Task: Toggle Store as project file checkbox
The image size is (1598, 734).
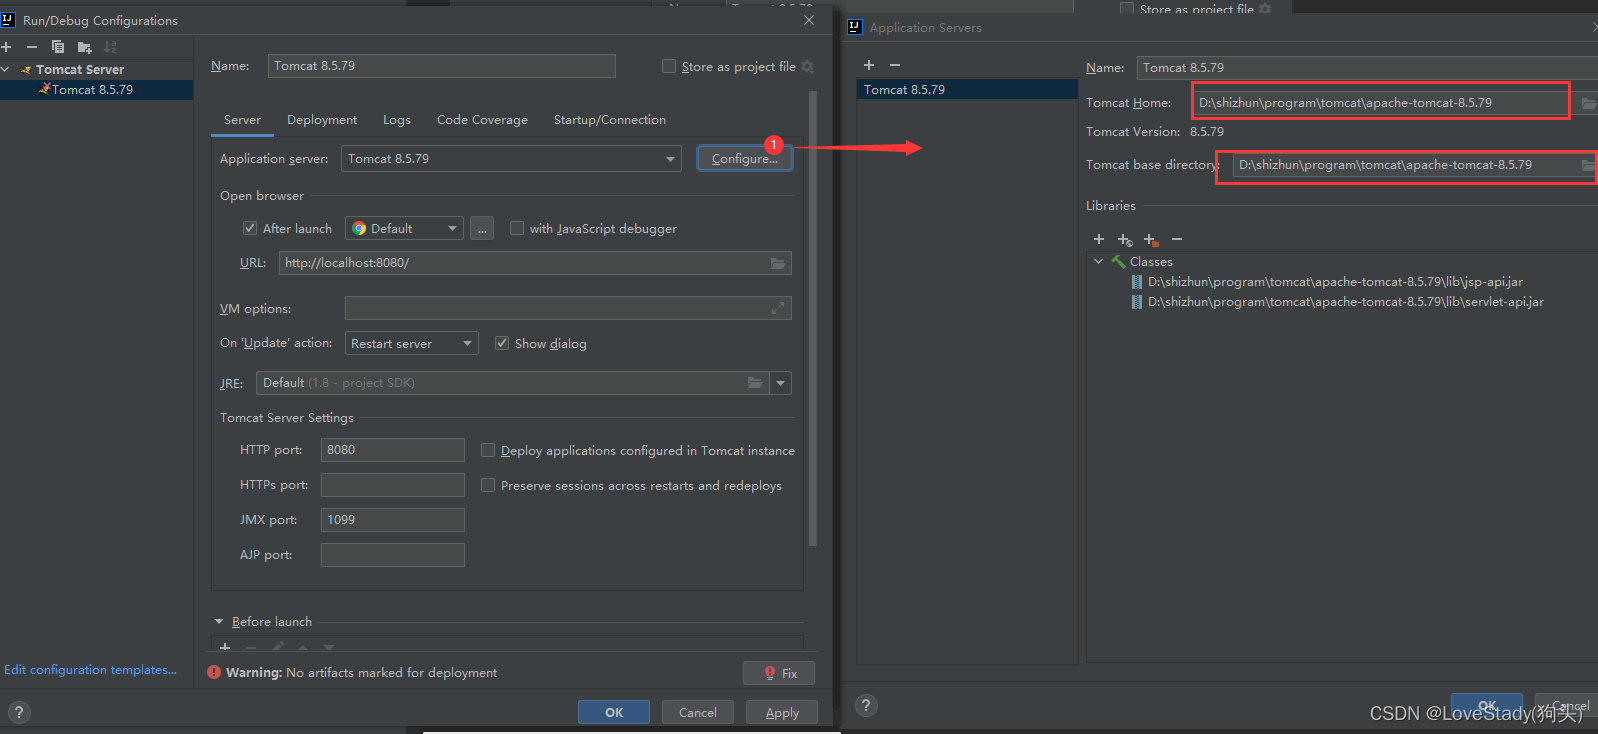Action: pos(669,66)
